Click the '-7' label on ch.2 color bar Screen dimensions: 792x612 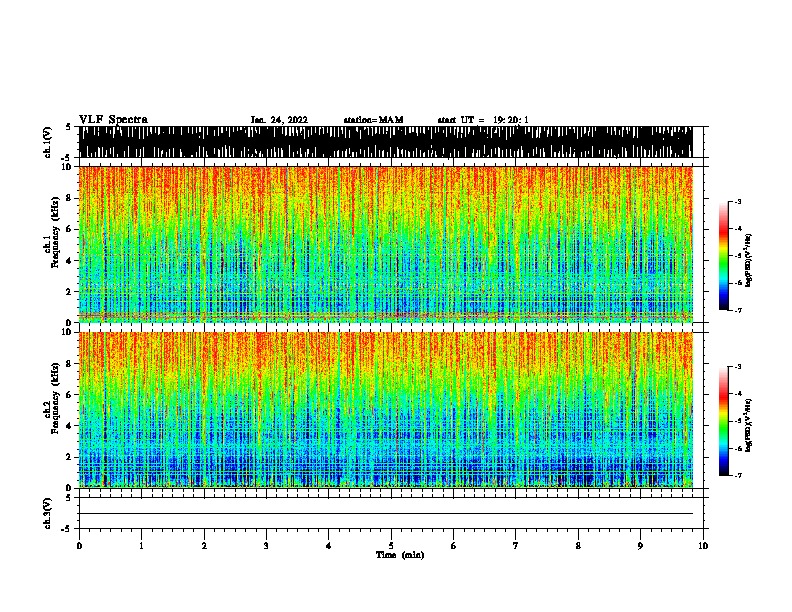[738, 476]
